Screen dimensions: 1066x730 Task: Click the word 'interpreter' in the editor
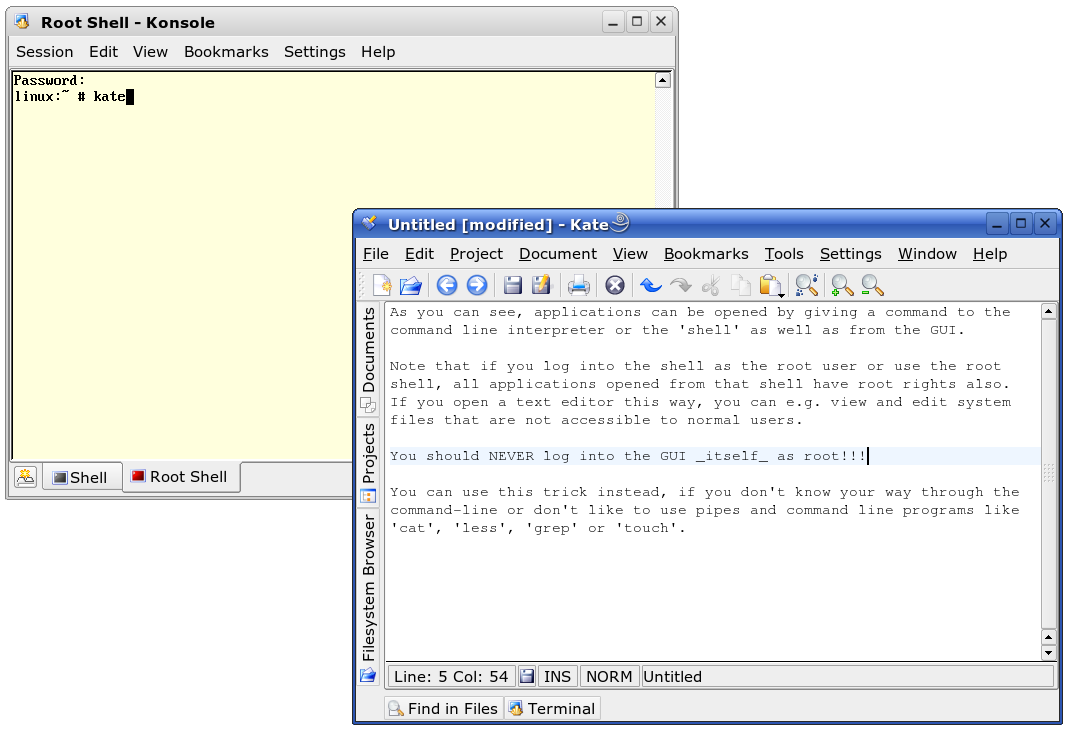pos(556,330)
